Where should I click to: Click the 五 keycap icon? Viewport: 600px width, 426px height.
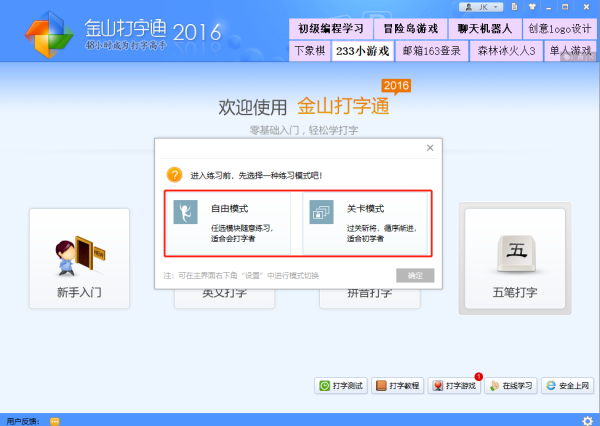517,254
